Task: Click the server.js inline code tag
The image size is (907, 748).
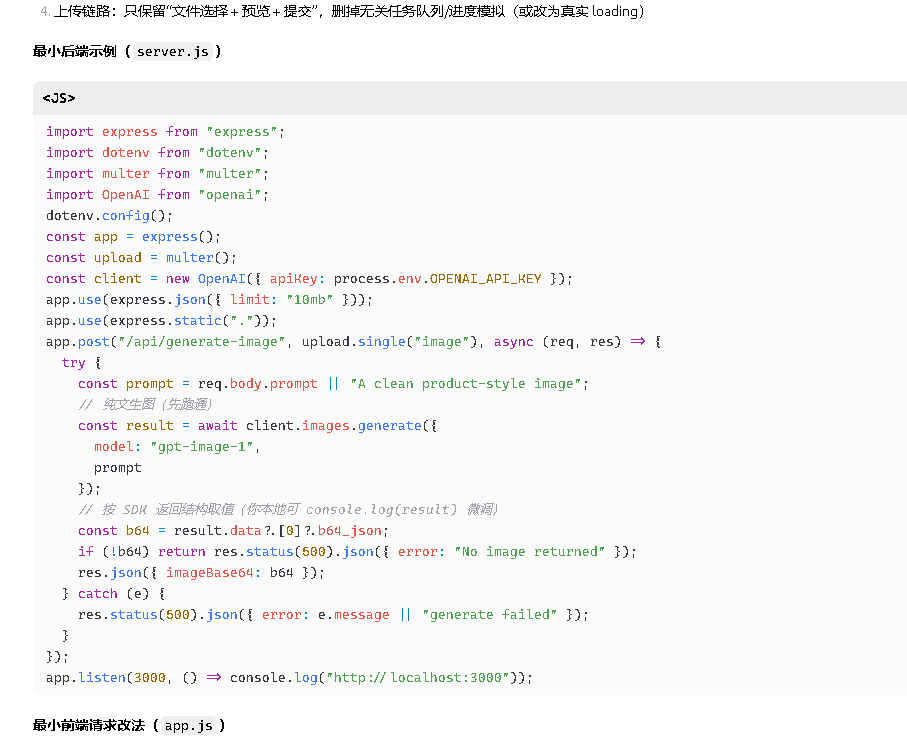Action: point(173,51)
